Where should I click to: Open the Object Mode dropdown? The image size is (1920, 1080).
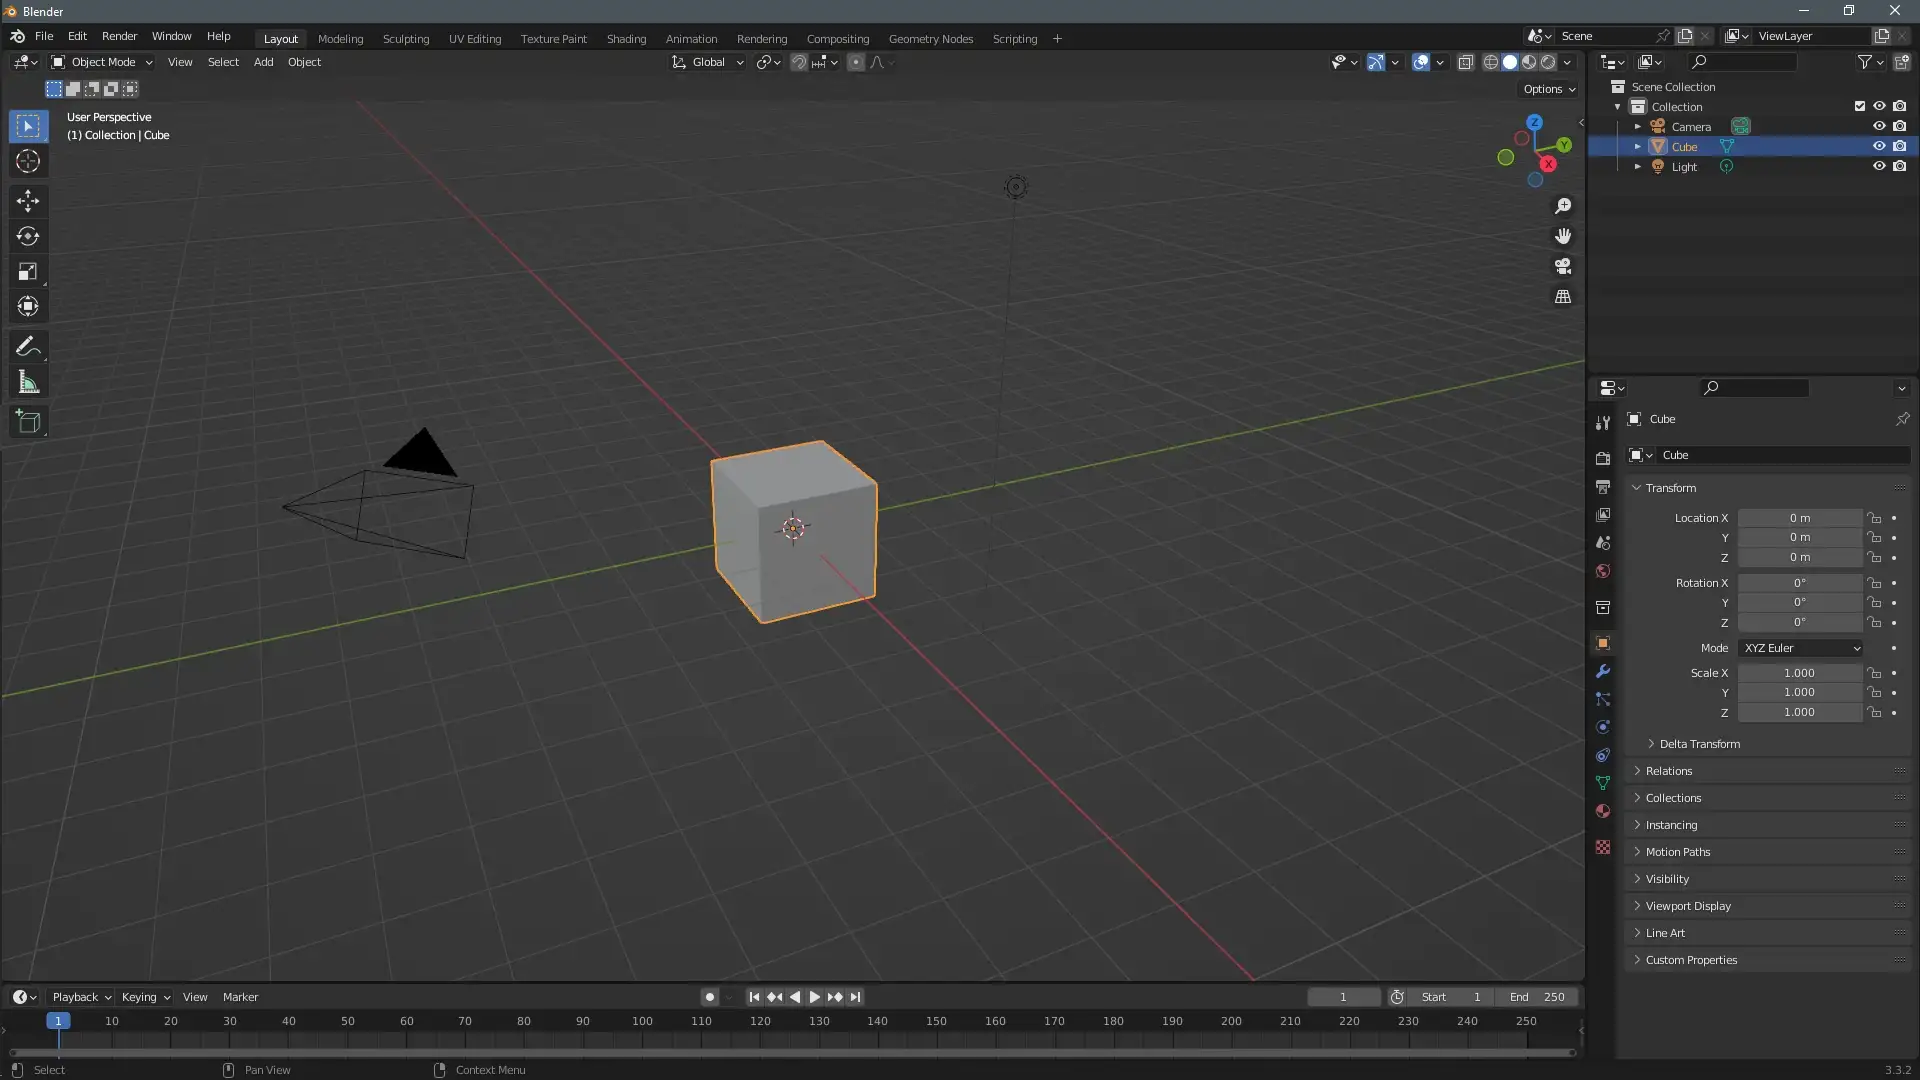coord(103,62)
